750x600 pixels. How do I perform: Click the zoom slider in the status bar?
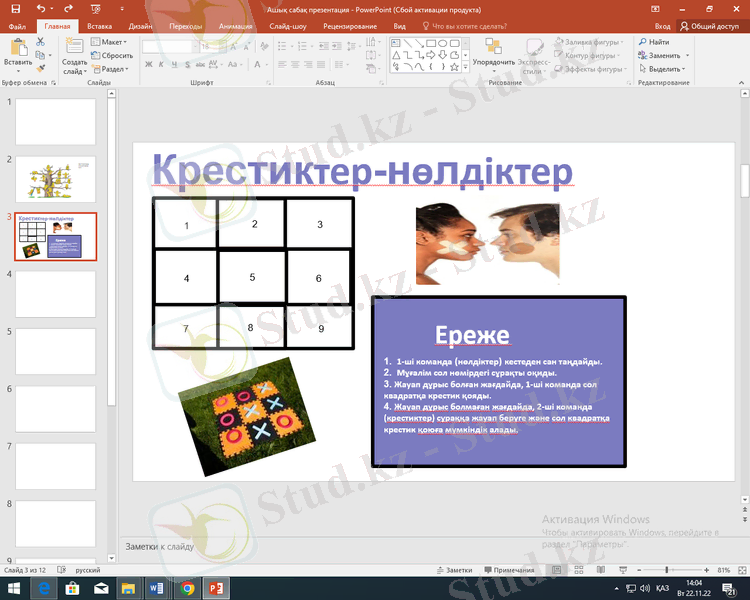(x=667, y=569)
